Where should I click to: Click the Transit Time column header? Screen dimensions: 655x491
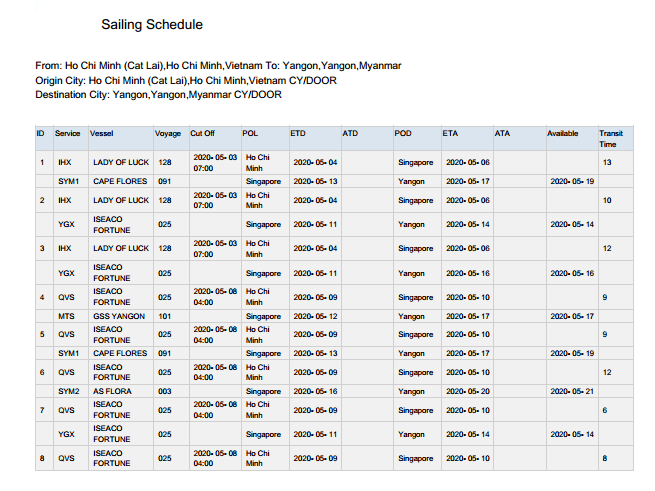coord(610,139)
